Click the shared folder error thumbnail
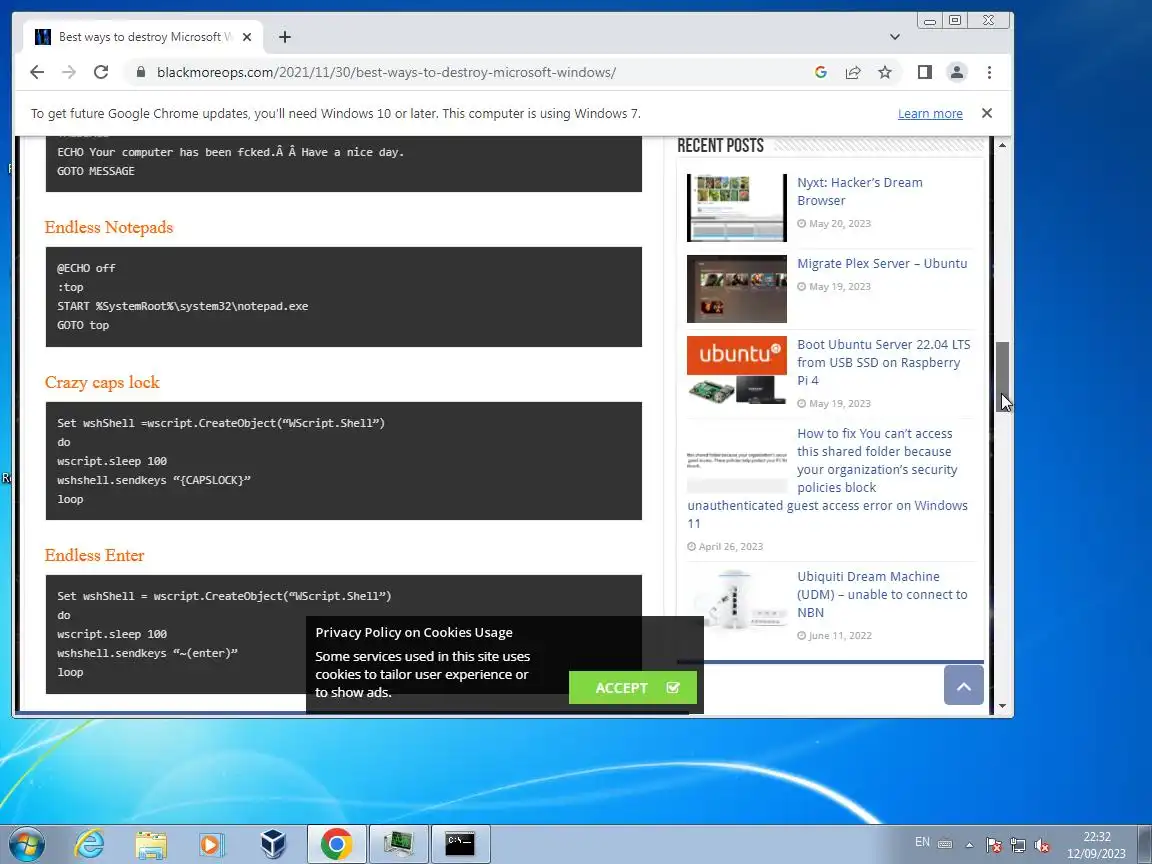Viewport: 1152px width, 864px height. [736, 459]
